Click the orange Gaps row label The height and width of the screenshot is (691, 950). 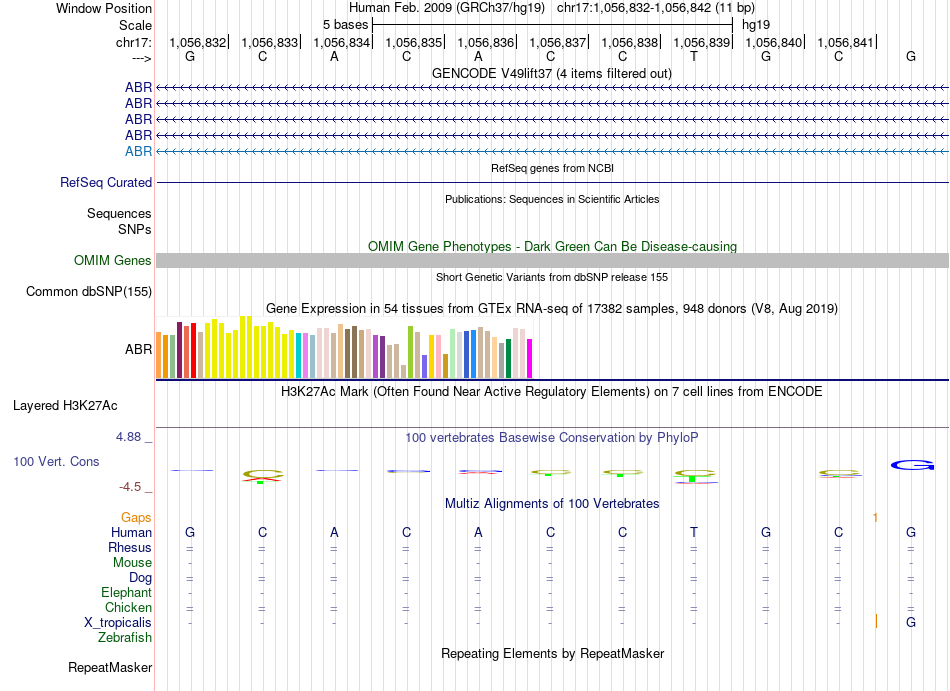(136, 517)
